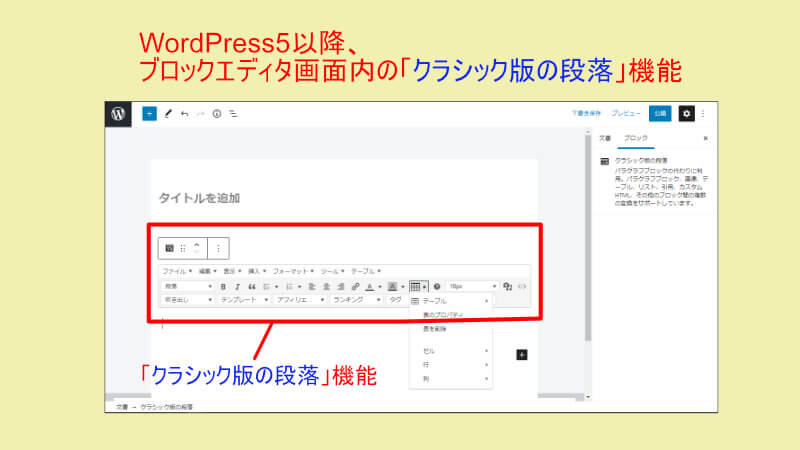Click the WordPress logo icon
The width and height of the screenshot is (800, 450).
[118, 114]
